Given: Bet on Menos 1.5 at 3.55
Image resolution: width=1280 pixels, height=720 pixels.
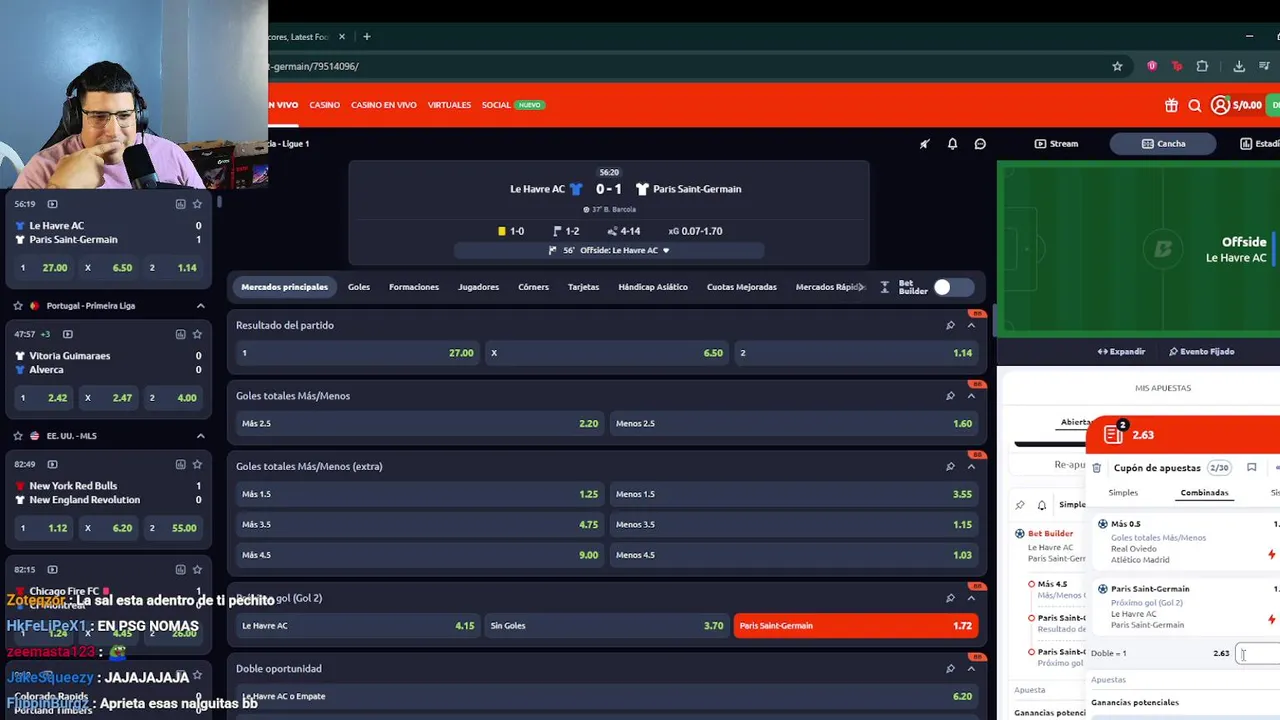Looking at the screenshot, I should [x=794, y=494].
